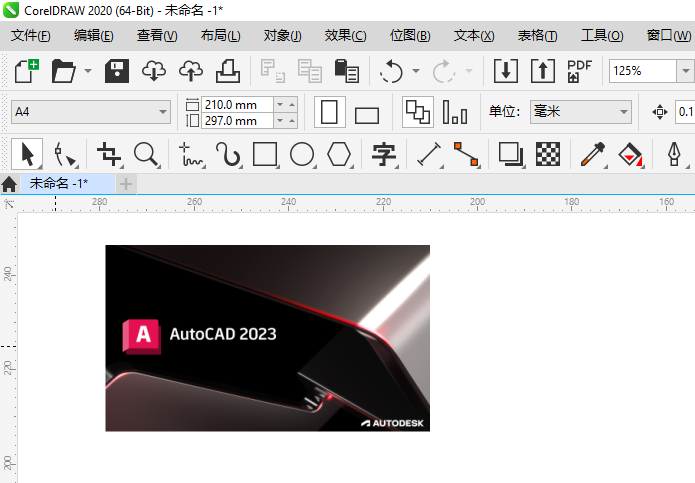
Task: Open the 文本(X) menu
Action: (474, 35)
